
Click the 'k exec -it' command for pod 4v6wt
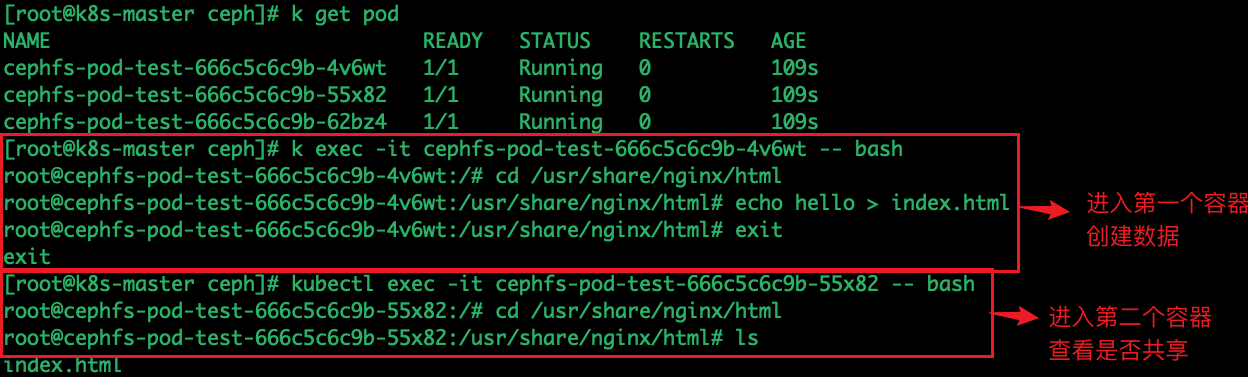coord(597,149)
